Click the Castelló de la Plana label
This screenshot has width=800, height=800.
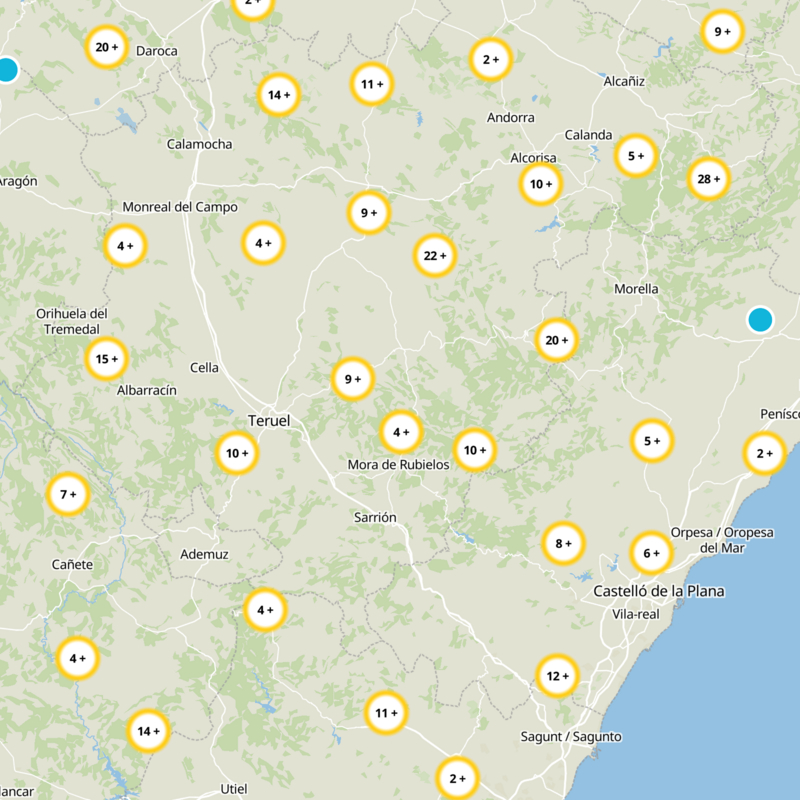click(659, 591)
